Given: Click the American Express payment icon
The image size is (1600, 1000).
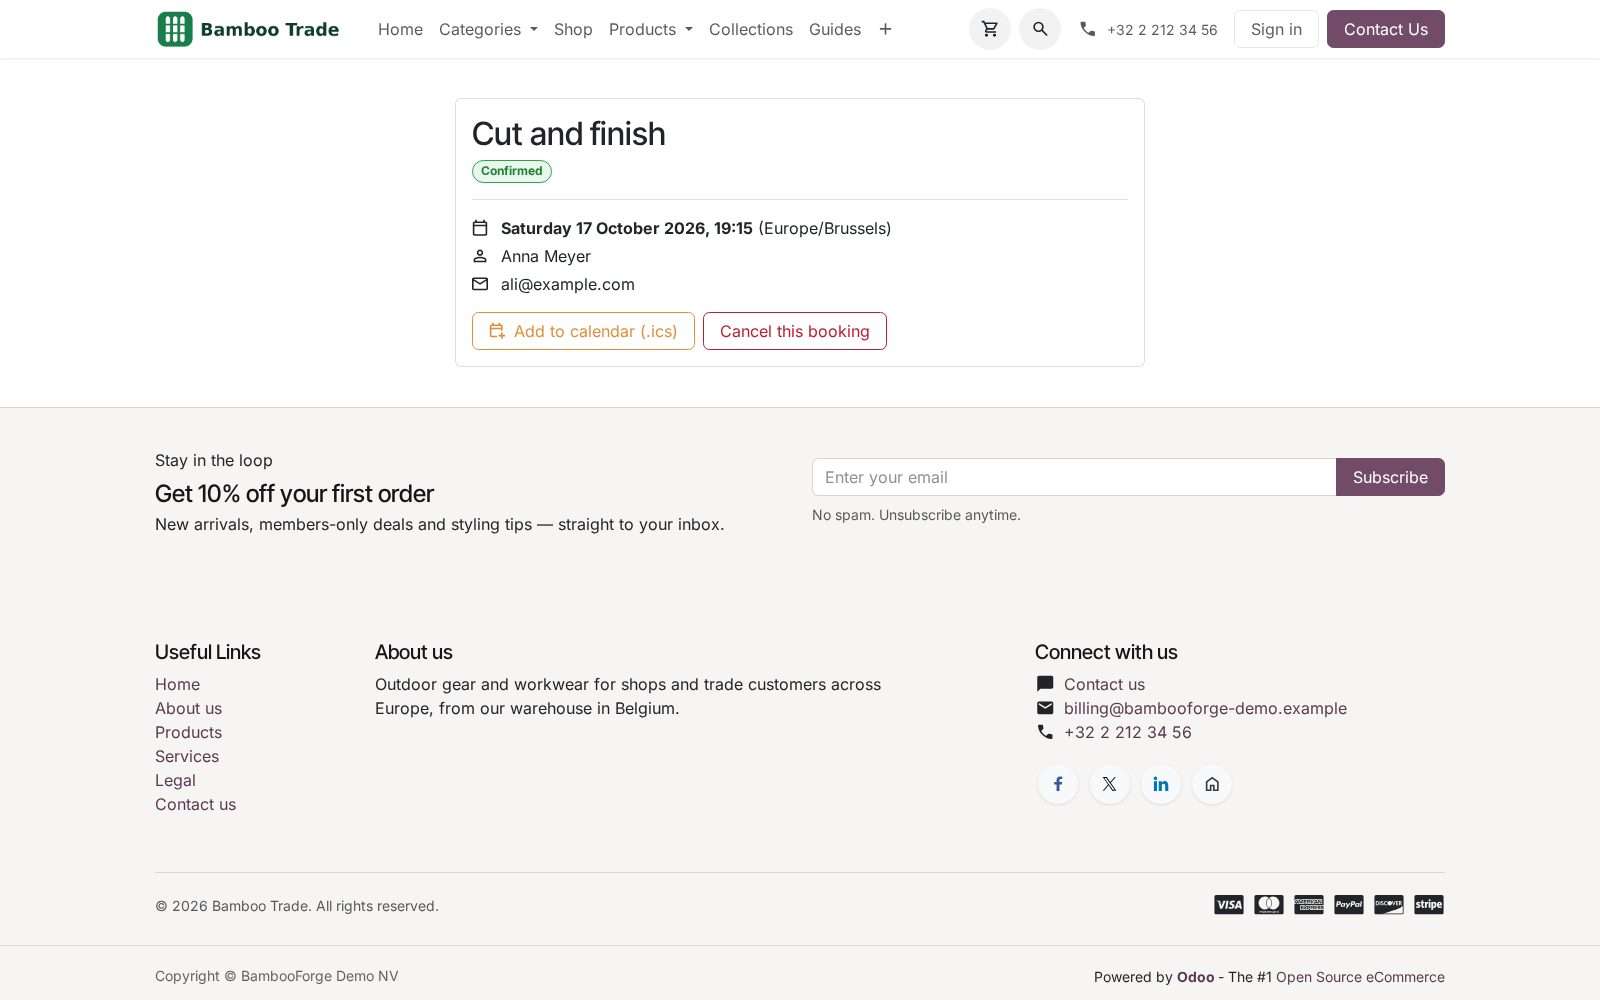Looking at the screenshot, I should pos(1309,905).
